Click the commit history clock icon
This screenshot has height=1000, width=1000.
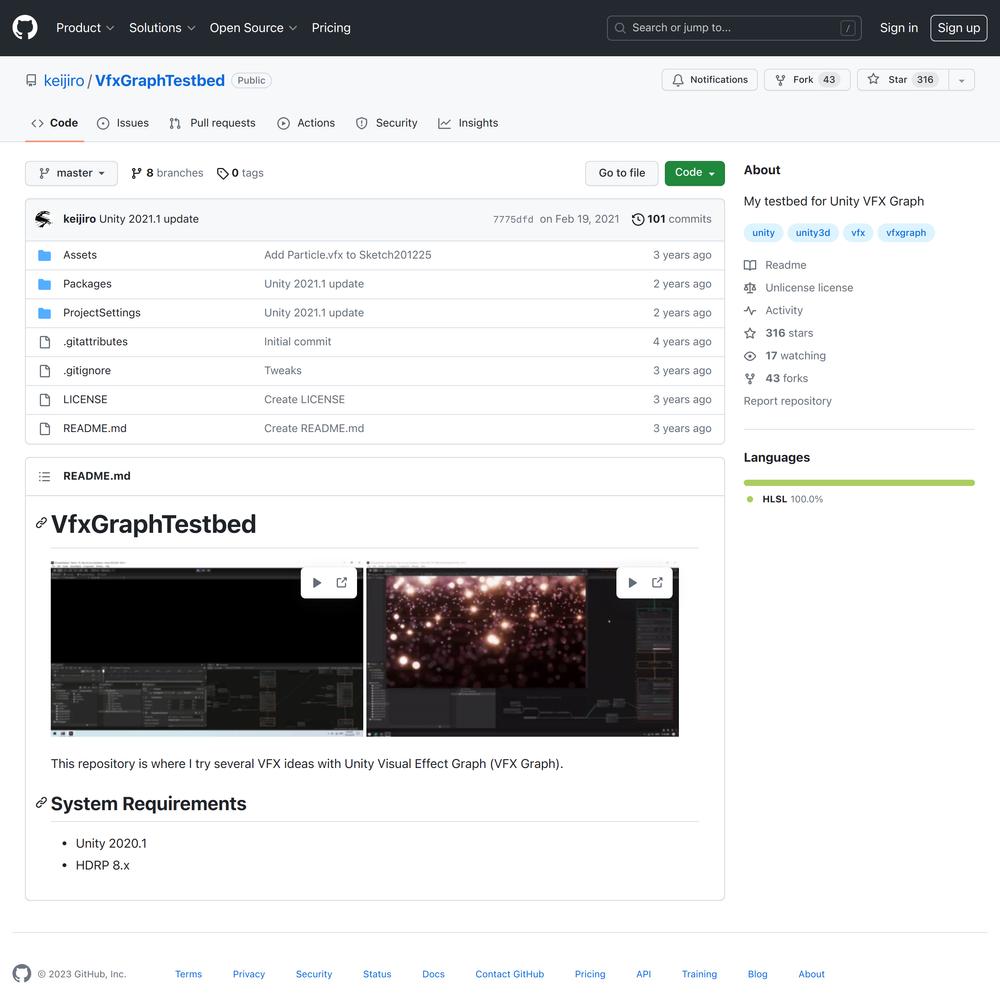click(638, 219)
